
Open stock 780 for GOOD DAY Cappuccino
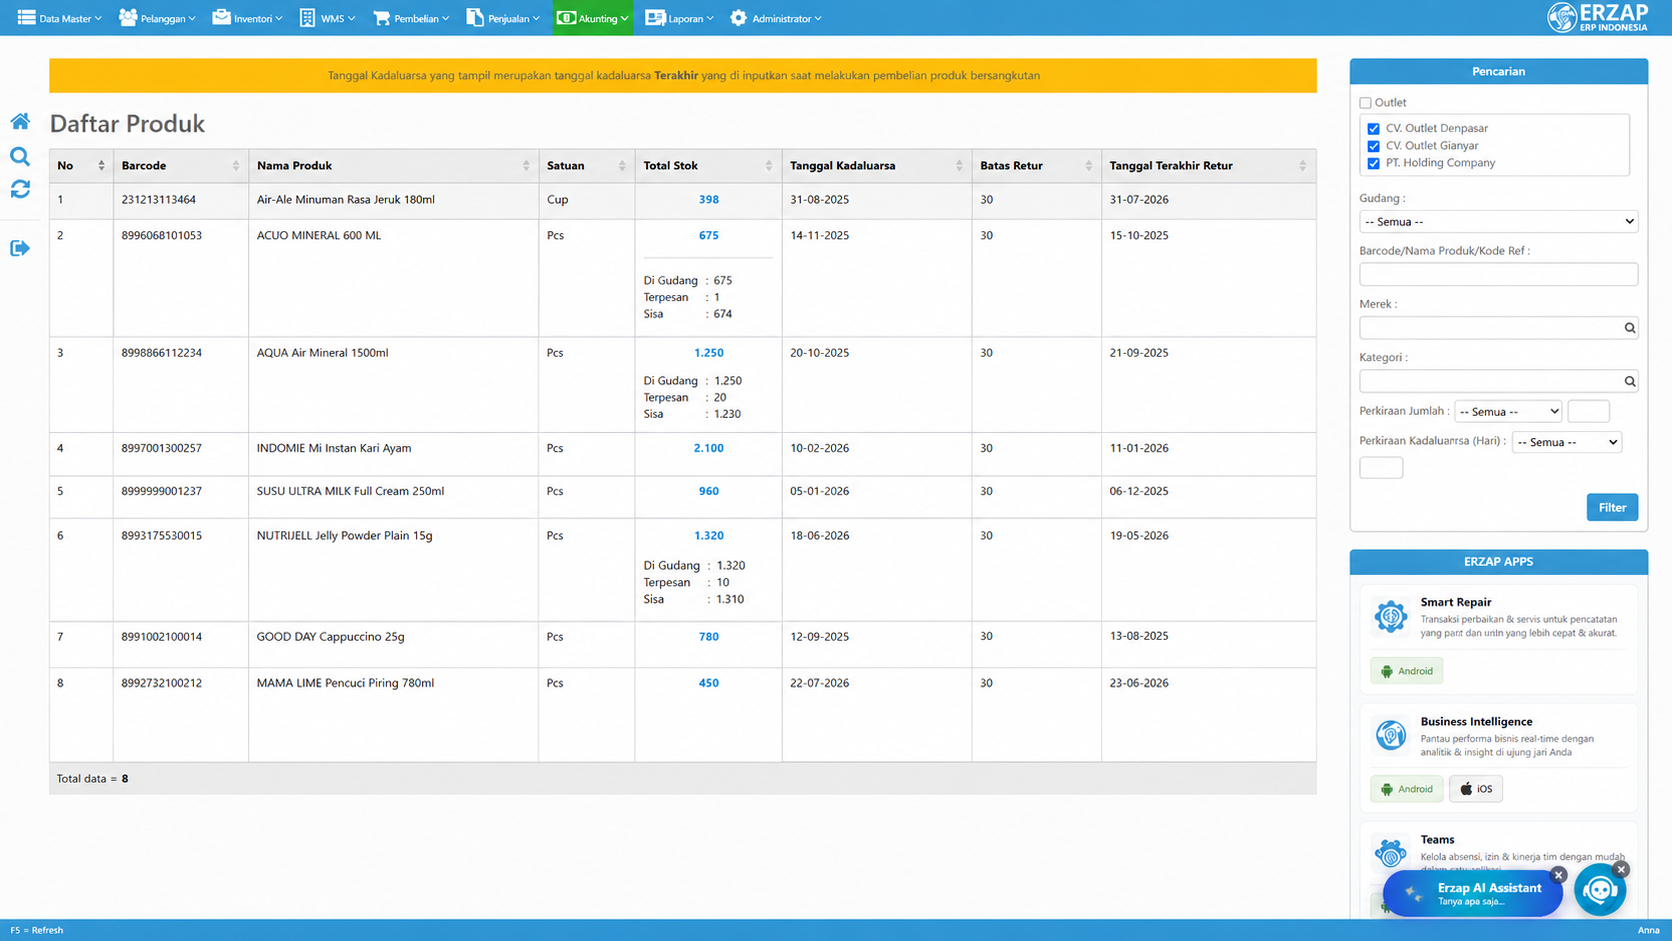pos(708,637)
